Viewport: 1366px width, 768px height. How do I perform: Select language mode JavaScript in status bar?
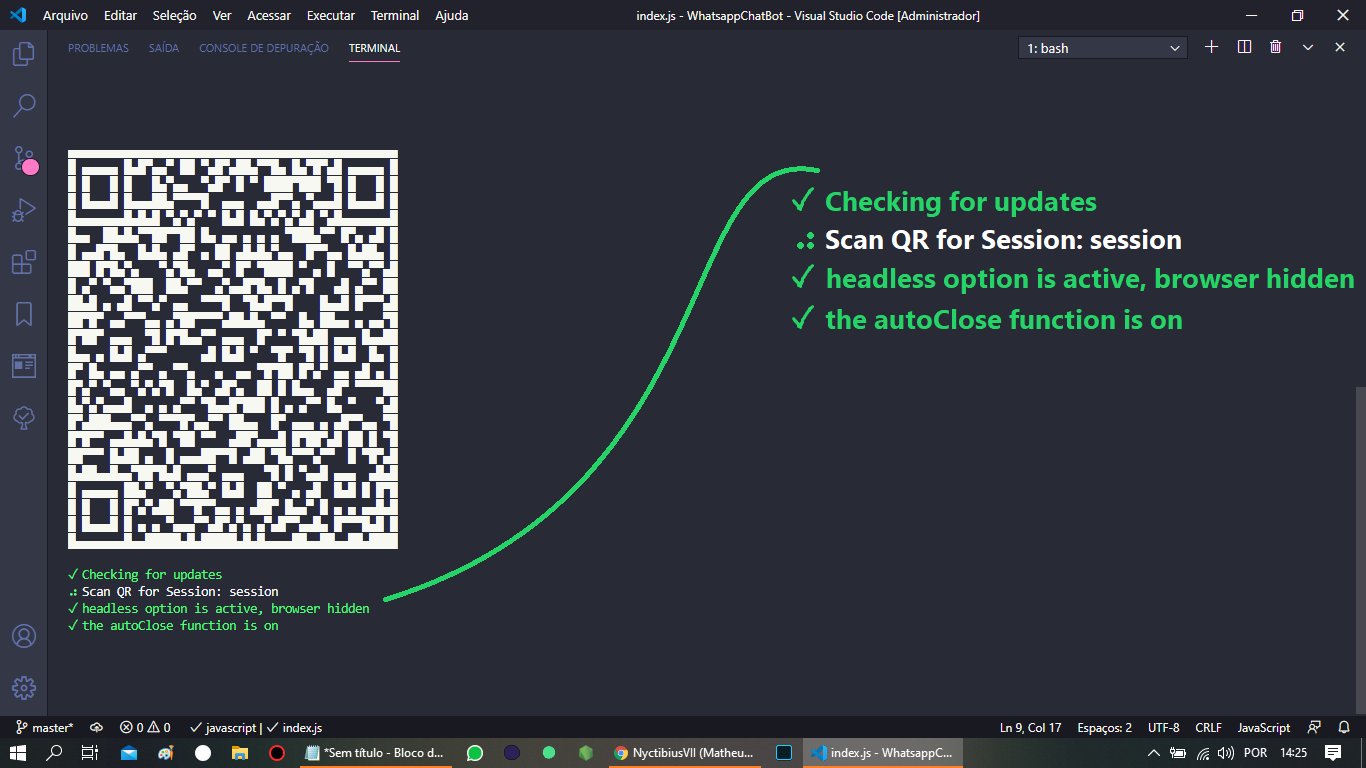coord(1264,728)
